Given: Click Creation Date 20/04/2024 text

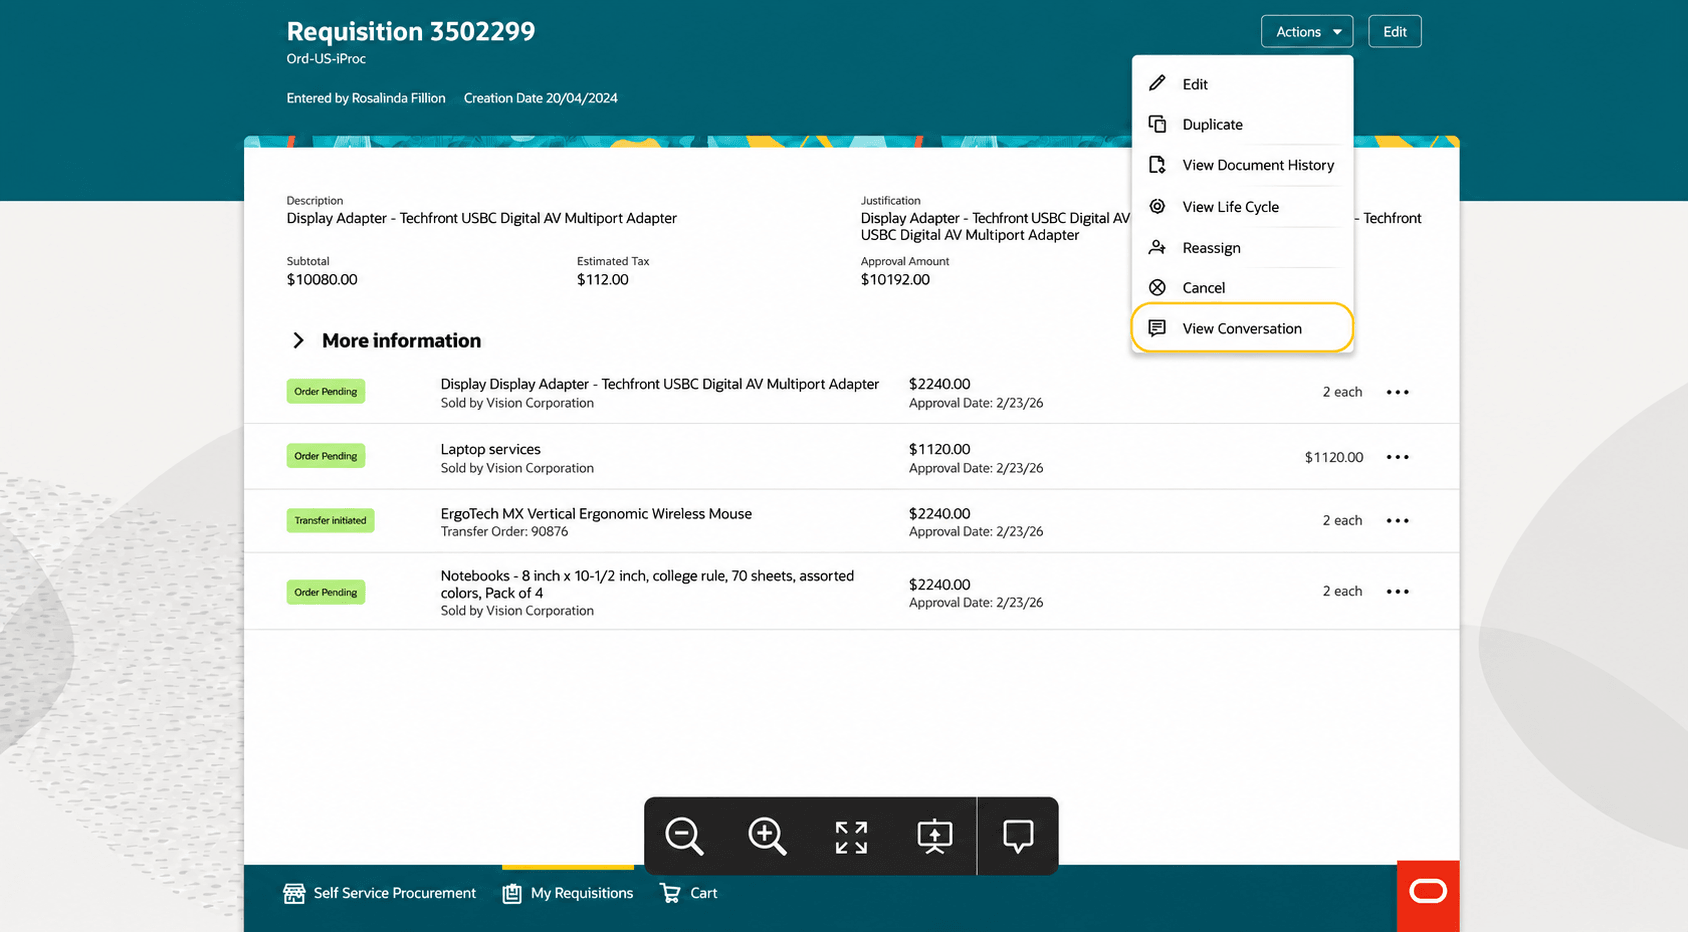Looking at the screenshot, I should click(x=541, y=98).
